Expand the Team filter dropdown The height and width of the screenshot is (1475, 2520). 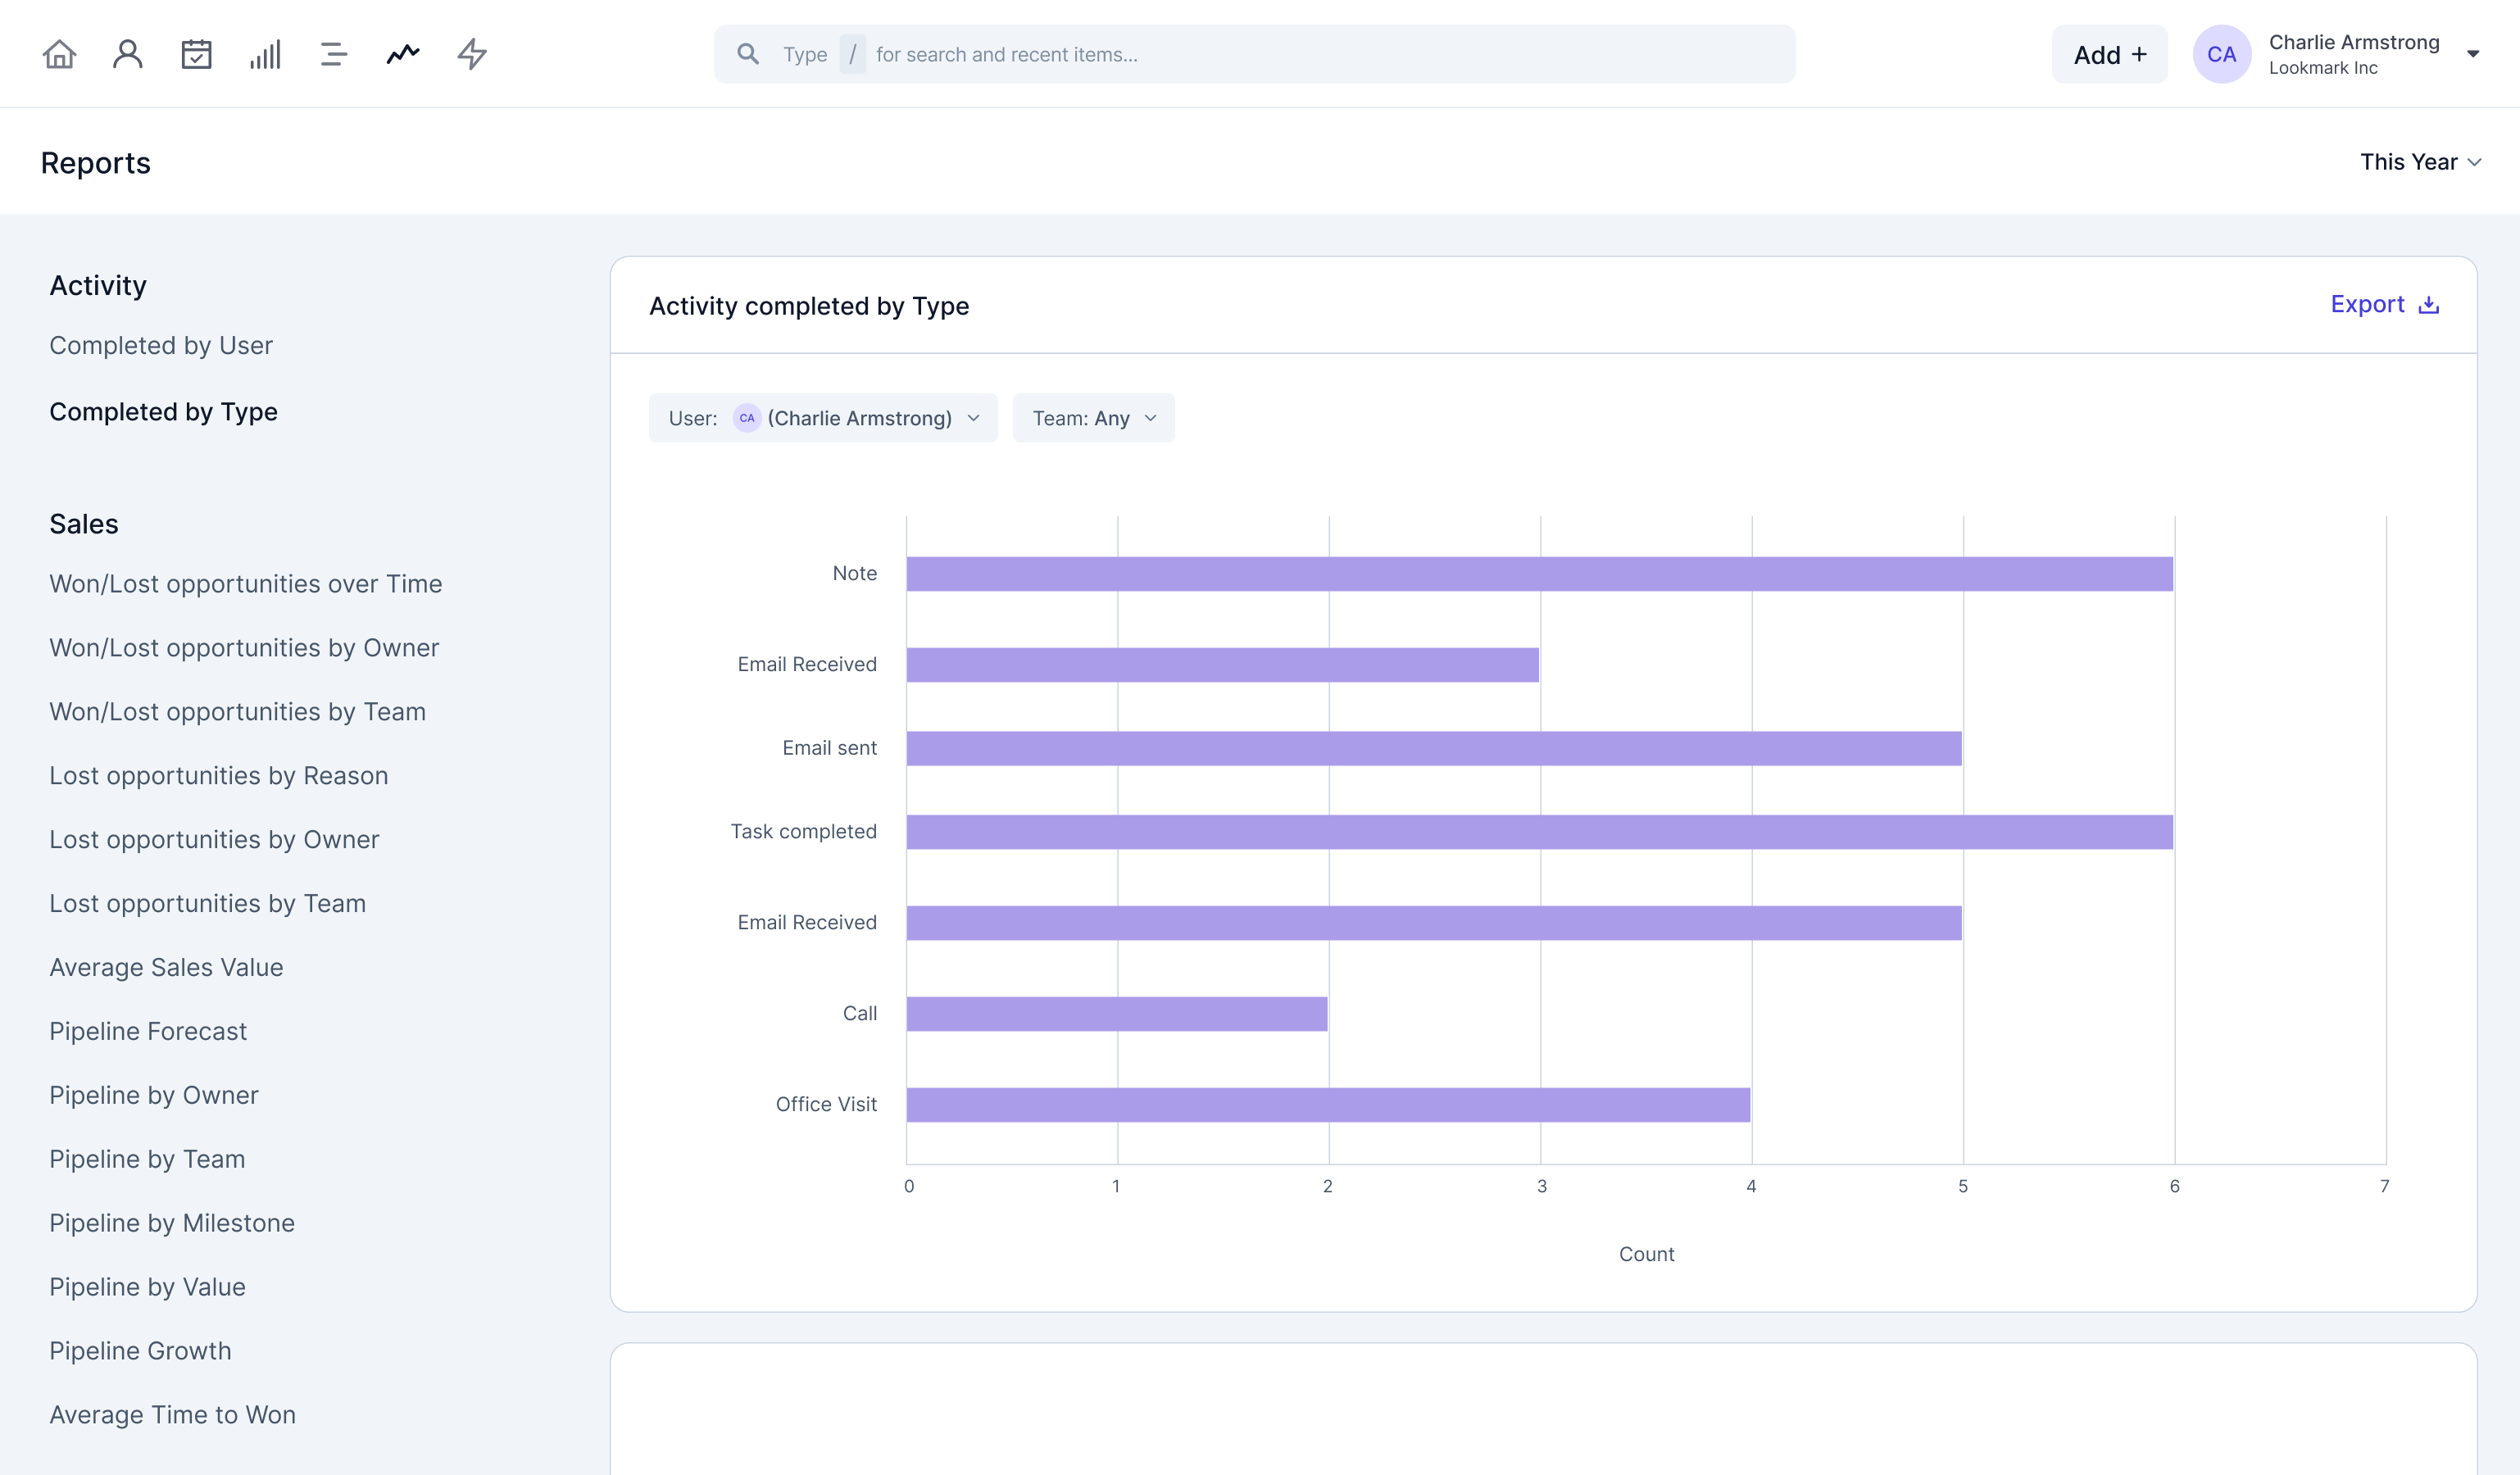pyautogui.click(x=1094, y=418)
